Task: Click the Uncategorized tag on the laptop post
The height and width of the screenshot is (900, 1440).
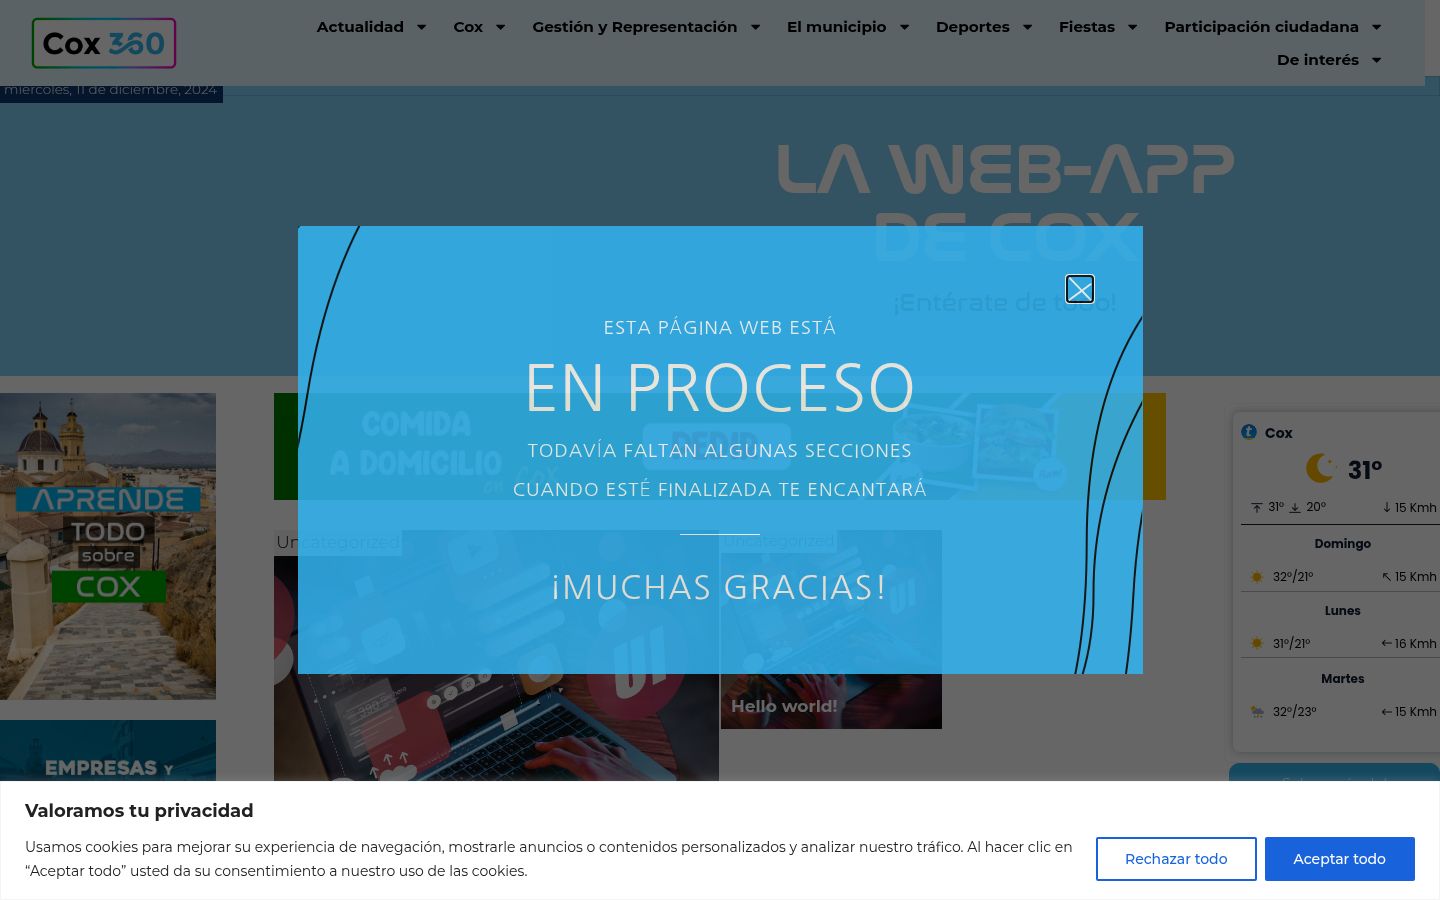Action: coord(338,542)
